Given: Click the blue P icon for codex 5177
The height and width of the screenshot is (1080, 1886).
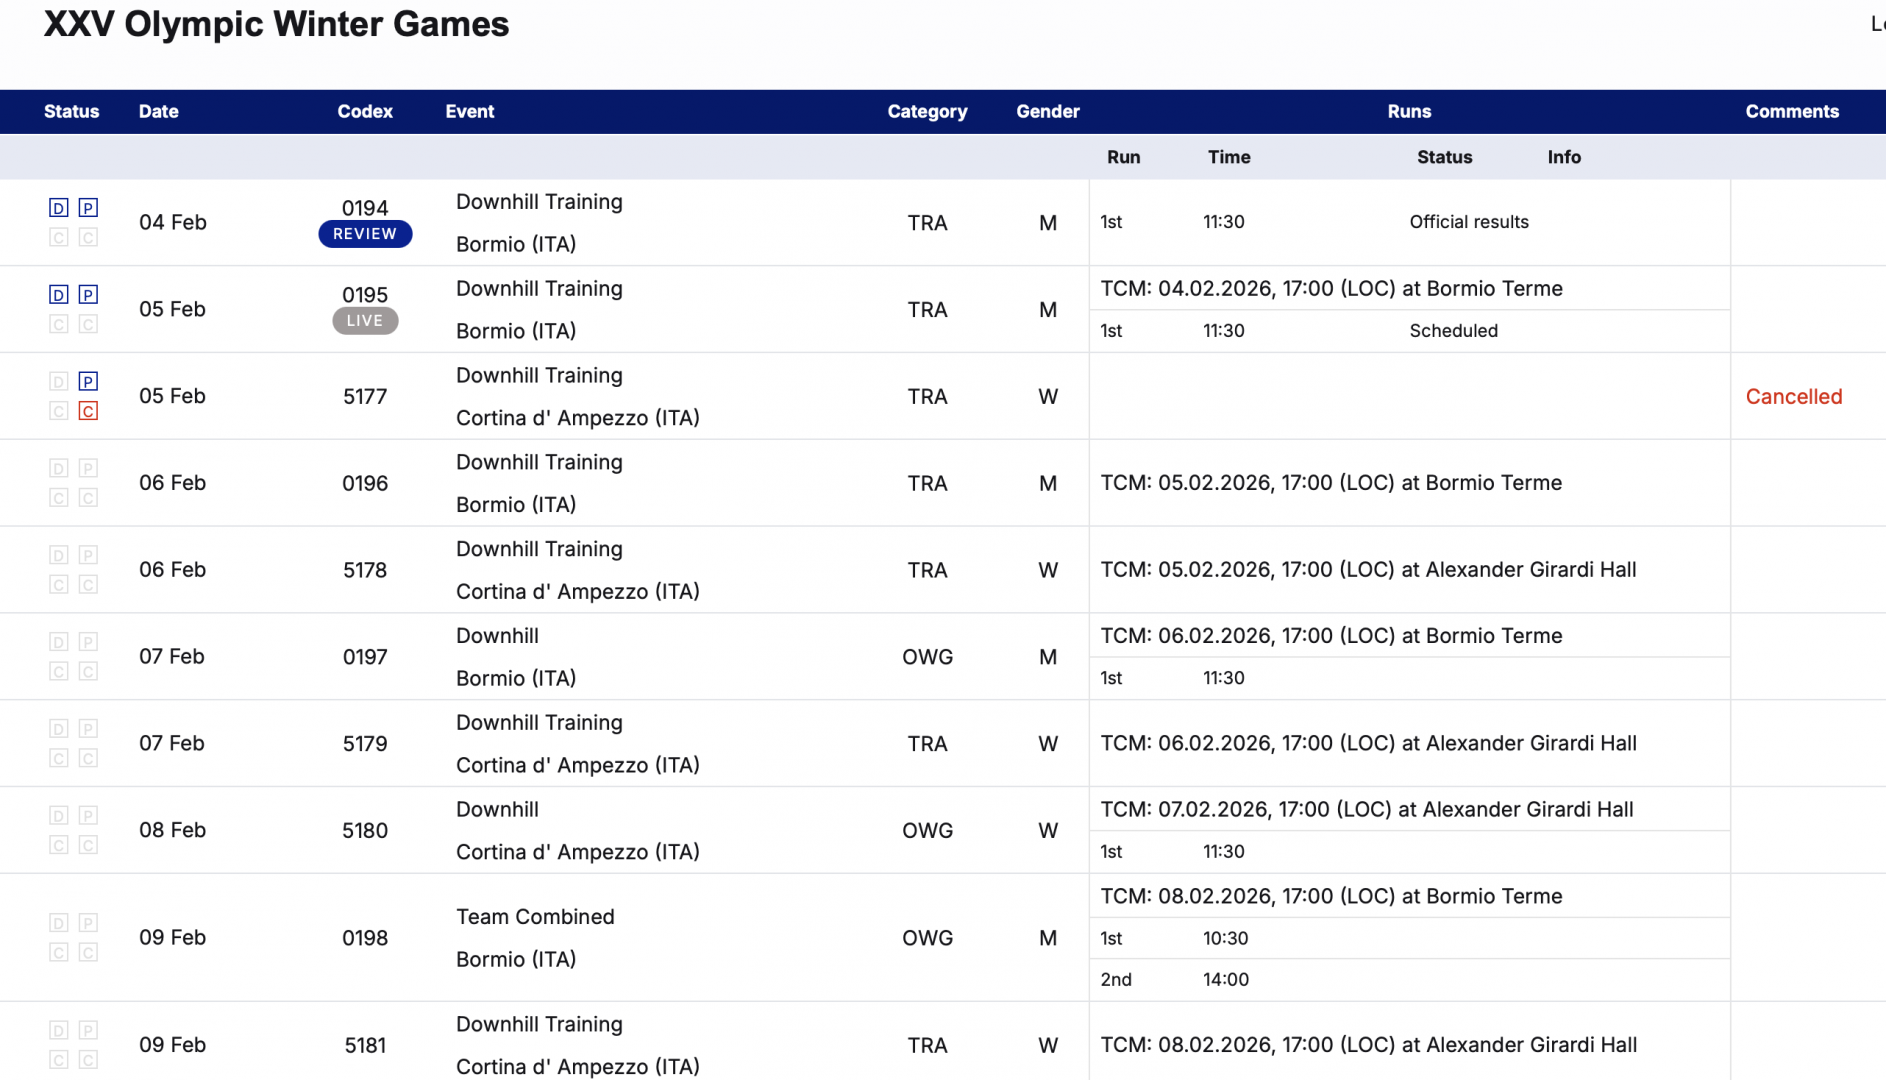Looking at the screenshot, I should pyautogui.click(x=88, y=382).
